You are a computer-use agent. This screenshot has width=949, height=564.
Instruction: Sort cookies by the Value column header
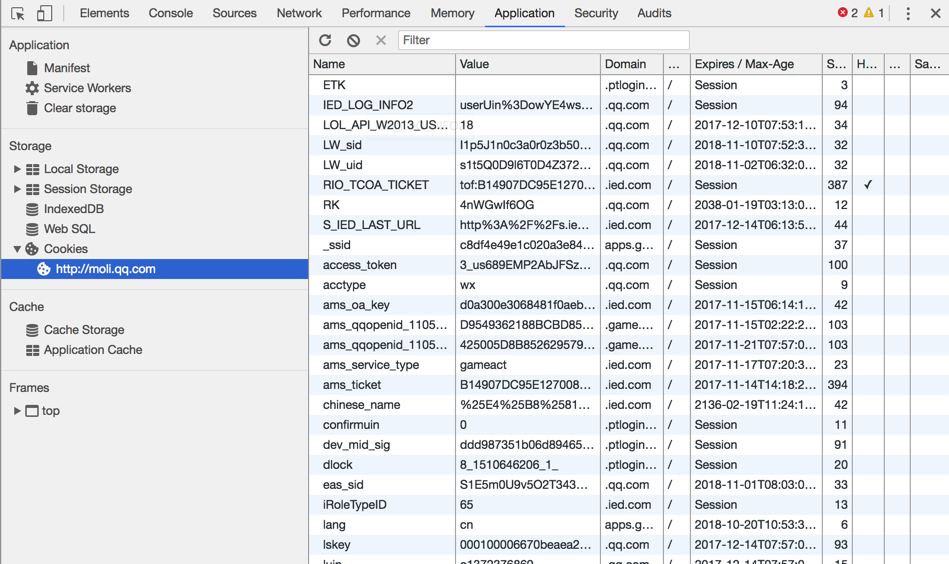(x=528, y=64)
